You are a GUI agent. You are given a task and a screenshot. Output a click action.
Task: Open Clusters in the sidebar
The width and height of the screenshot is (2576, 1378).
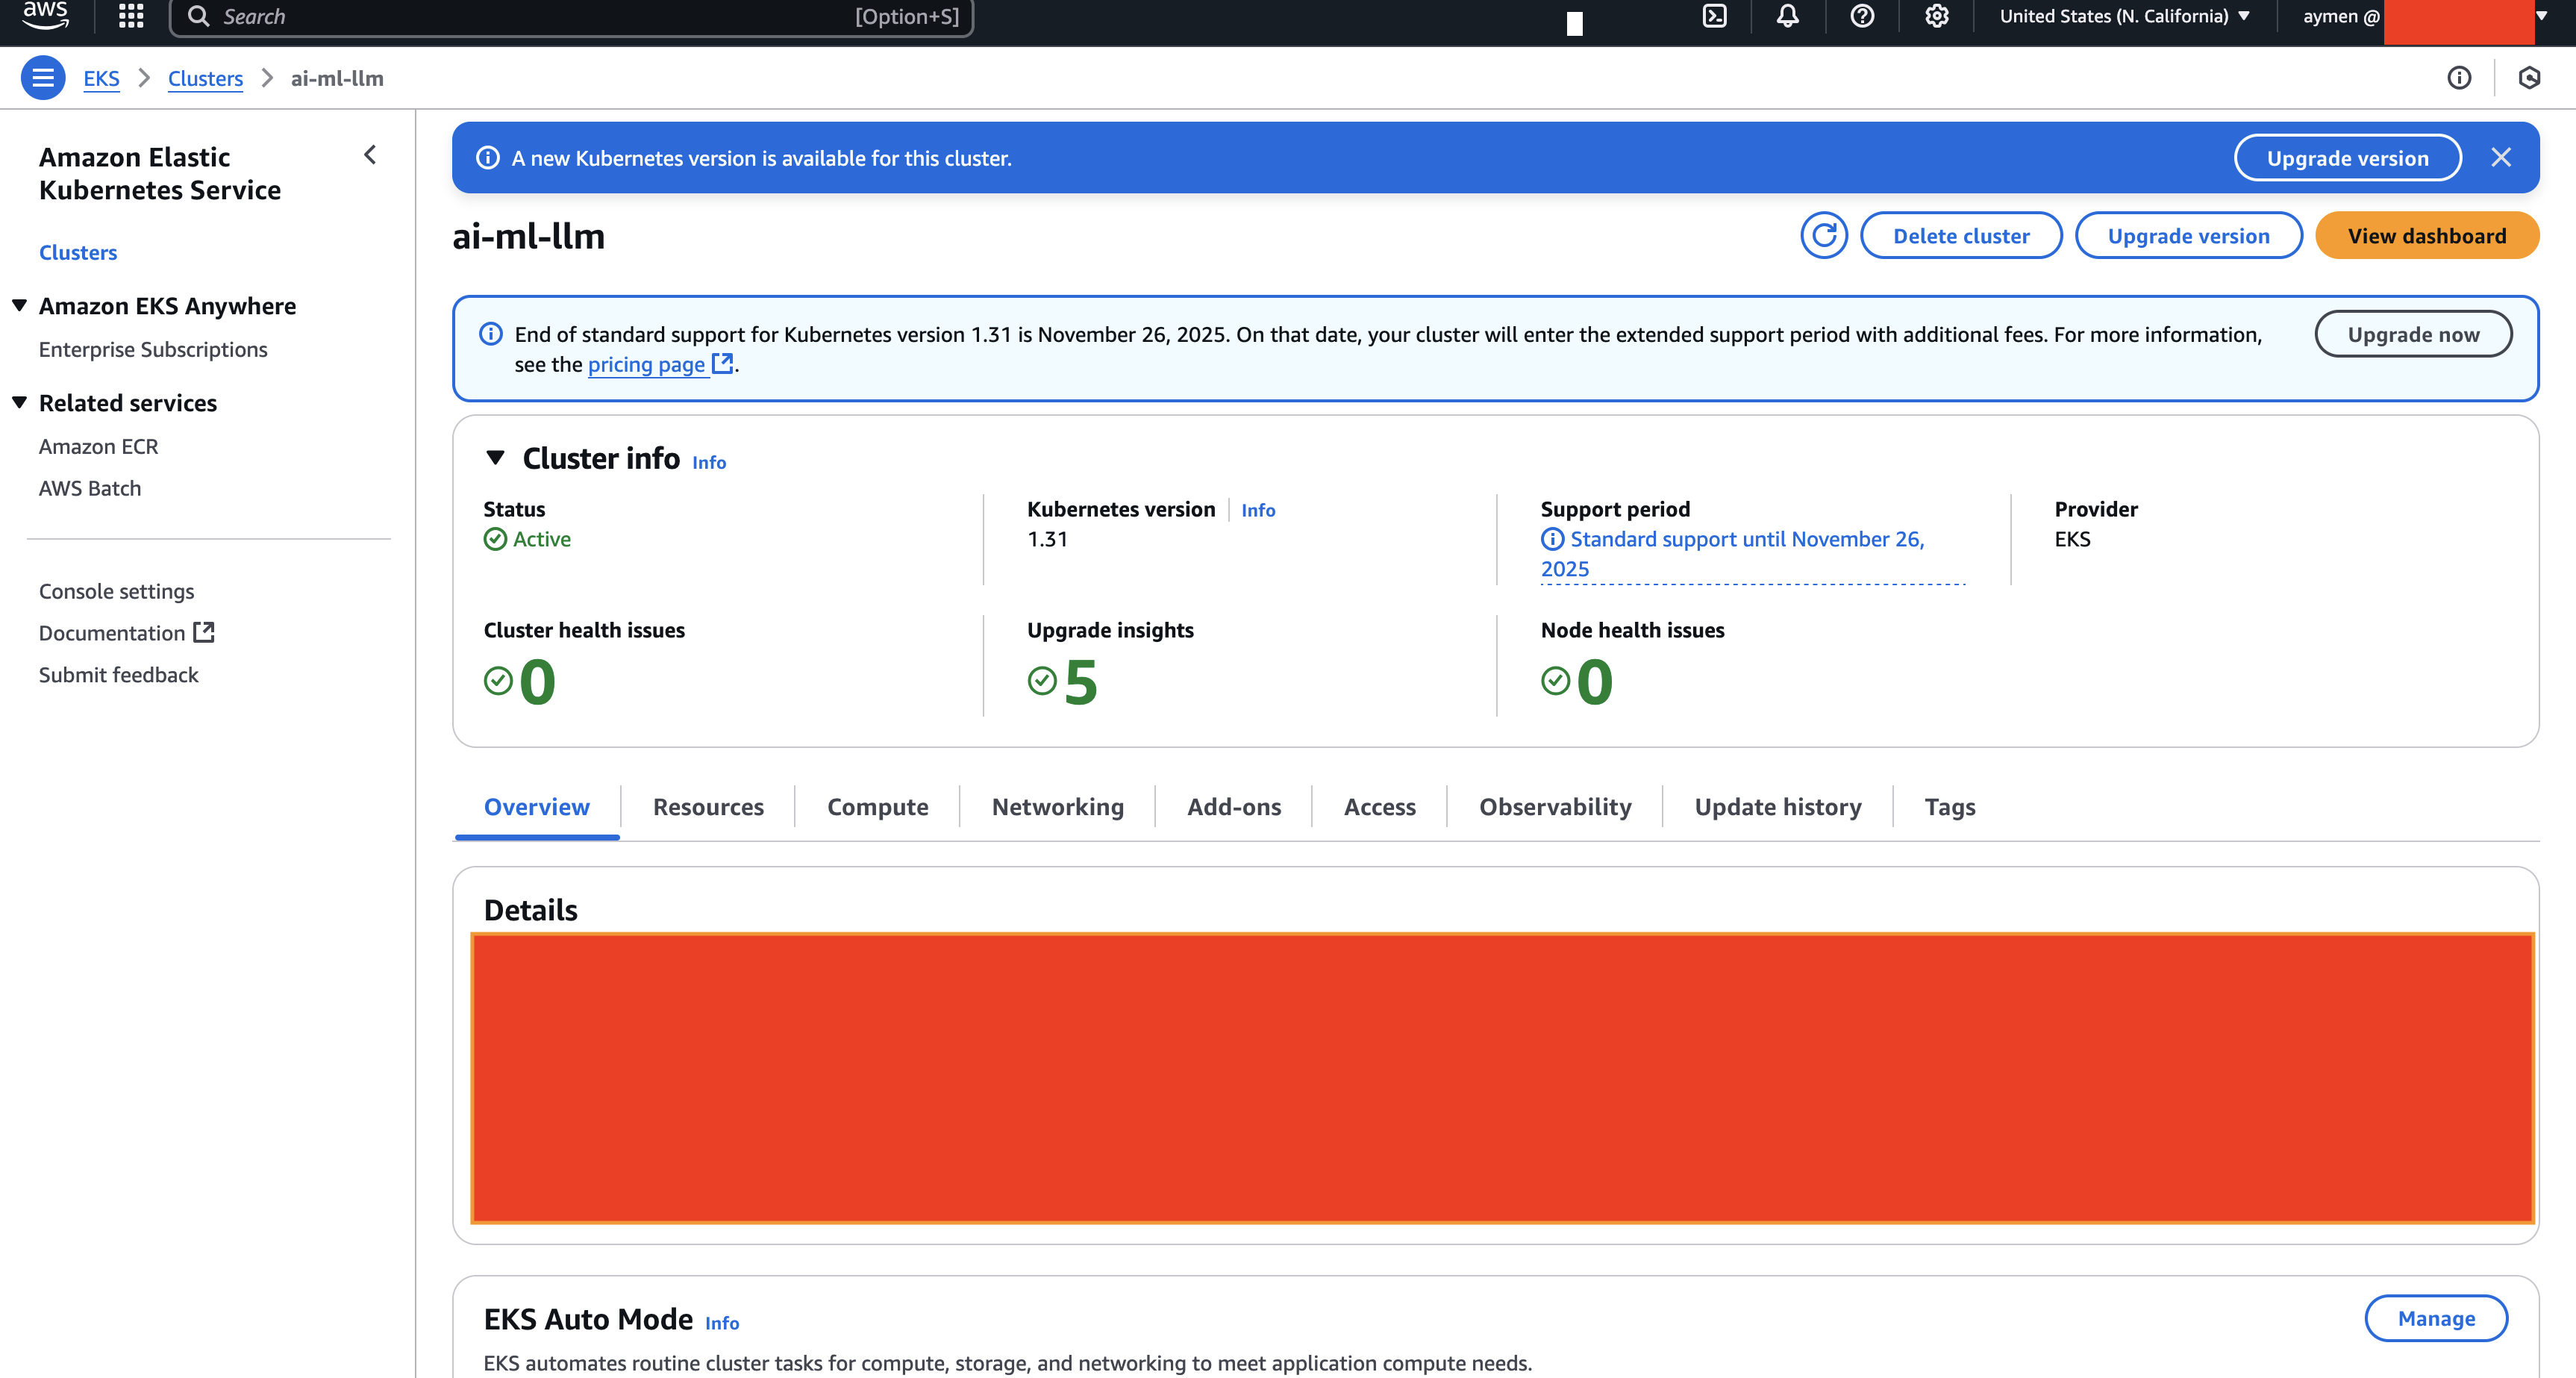(x=78, y=252)
